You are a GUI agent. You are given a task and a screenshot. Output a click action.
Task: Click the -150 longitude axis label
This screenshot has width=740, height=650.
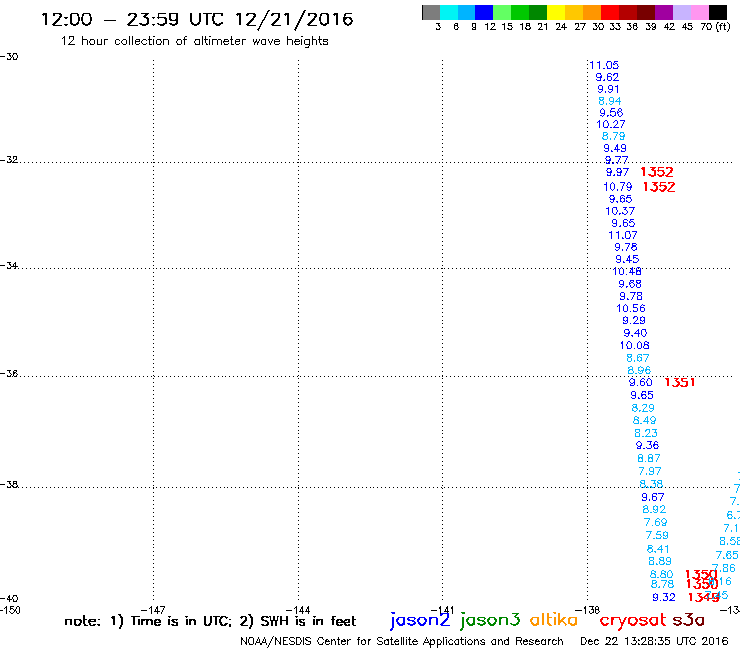(x=10, y=610)
